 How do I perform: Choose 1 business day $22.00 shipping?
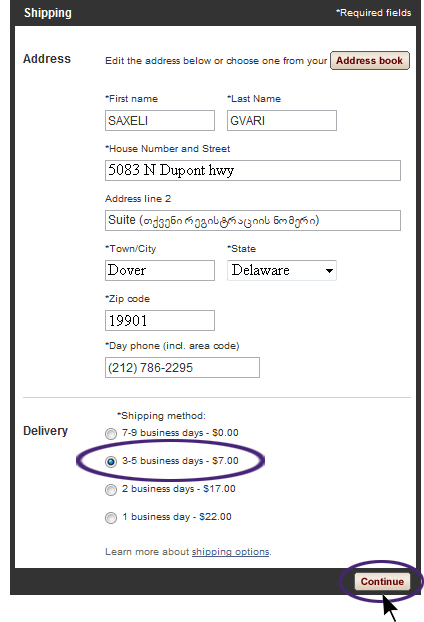point(111,518)
